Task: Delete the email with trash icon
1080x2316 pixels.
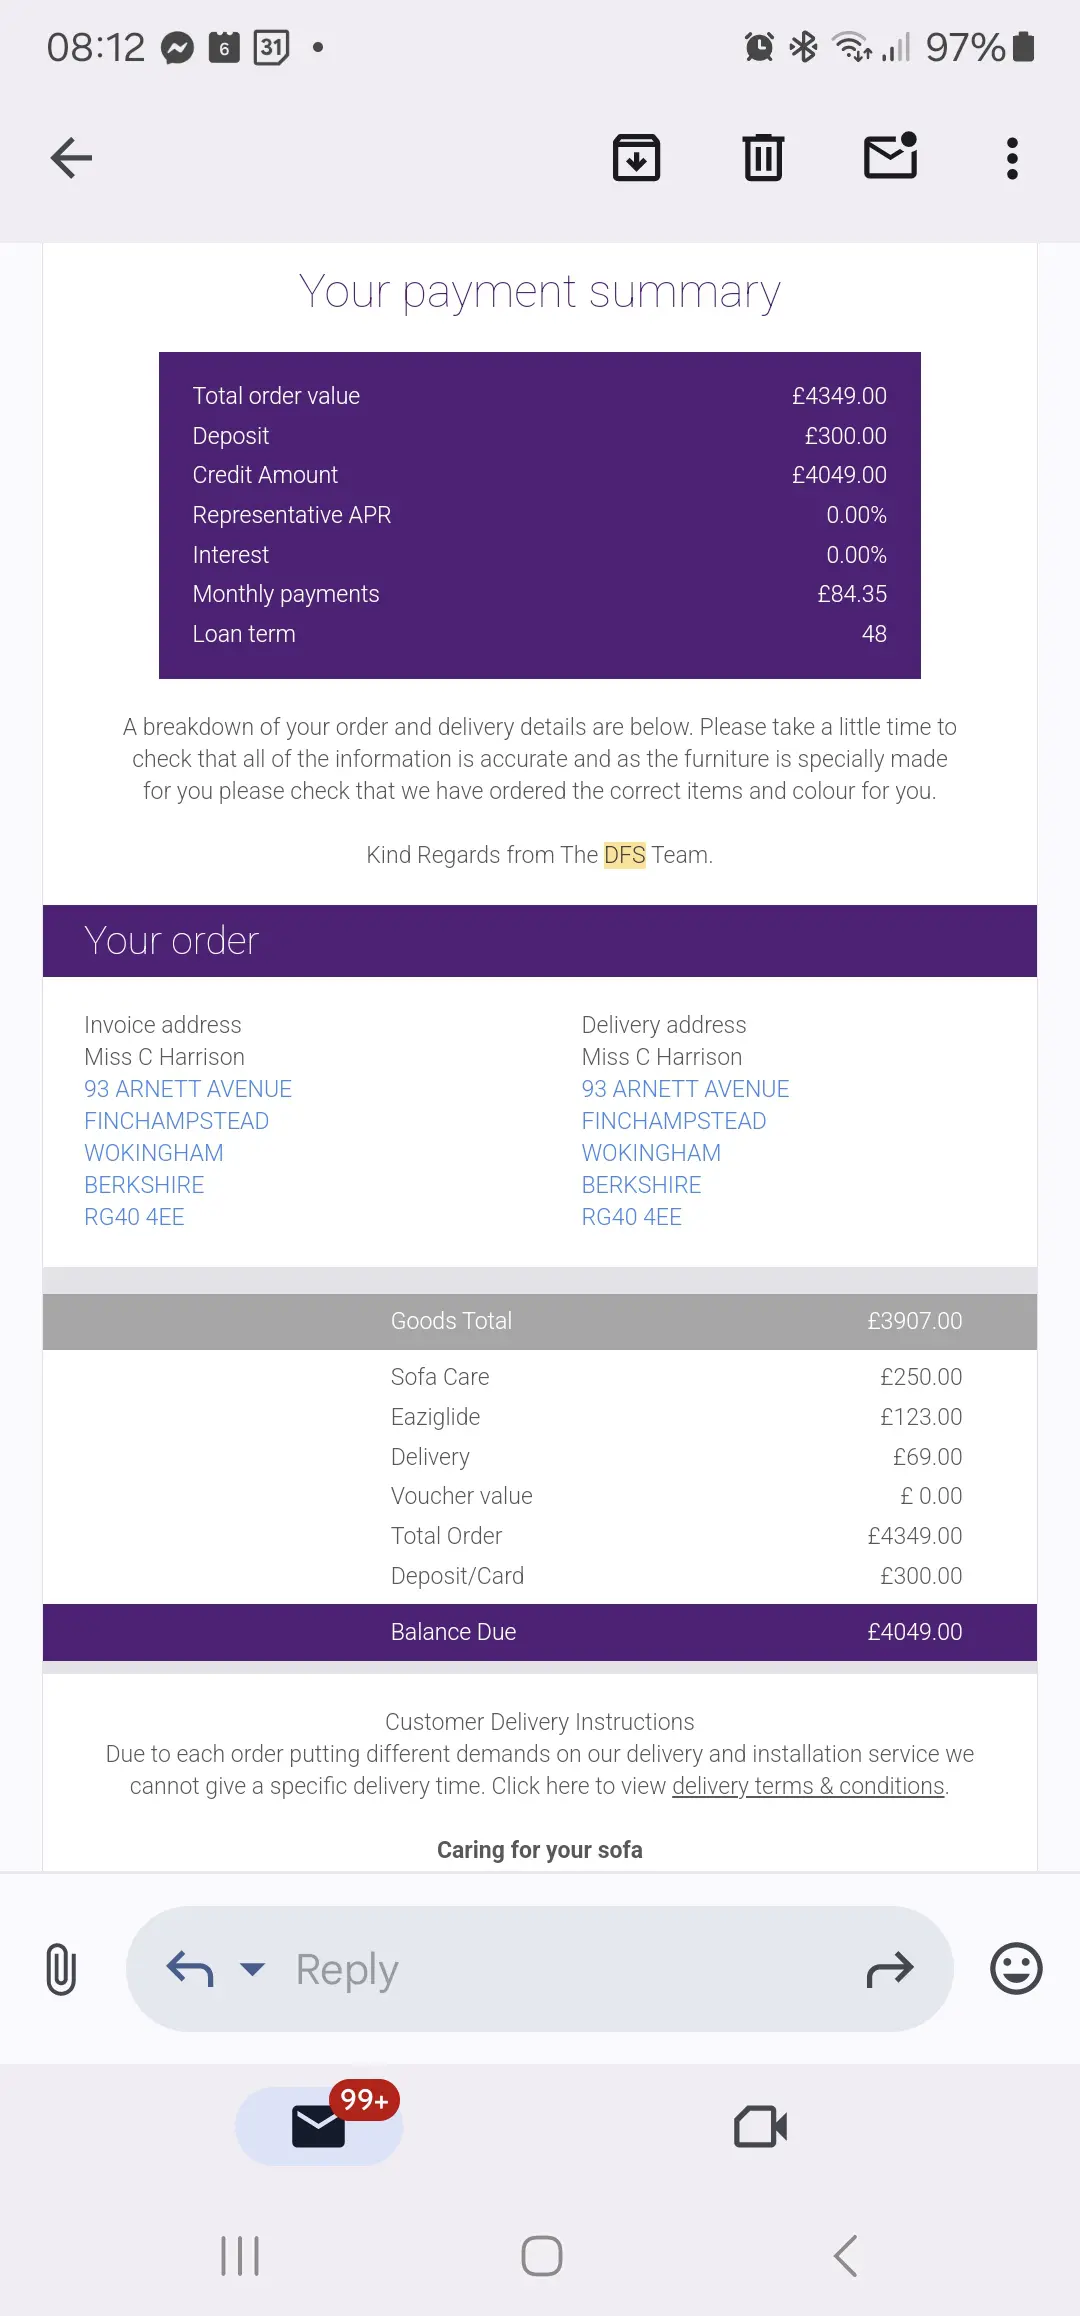Action: pyautogui.click(x=763, y=158)
